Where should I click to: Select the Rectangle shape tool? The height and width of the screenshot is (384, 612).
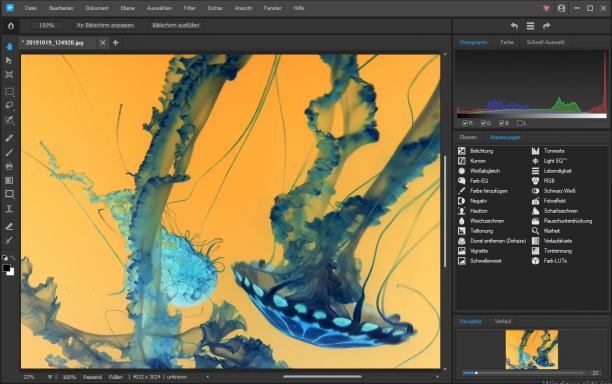[x=9, y=194]
